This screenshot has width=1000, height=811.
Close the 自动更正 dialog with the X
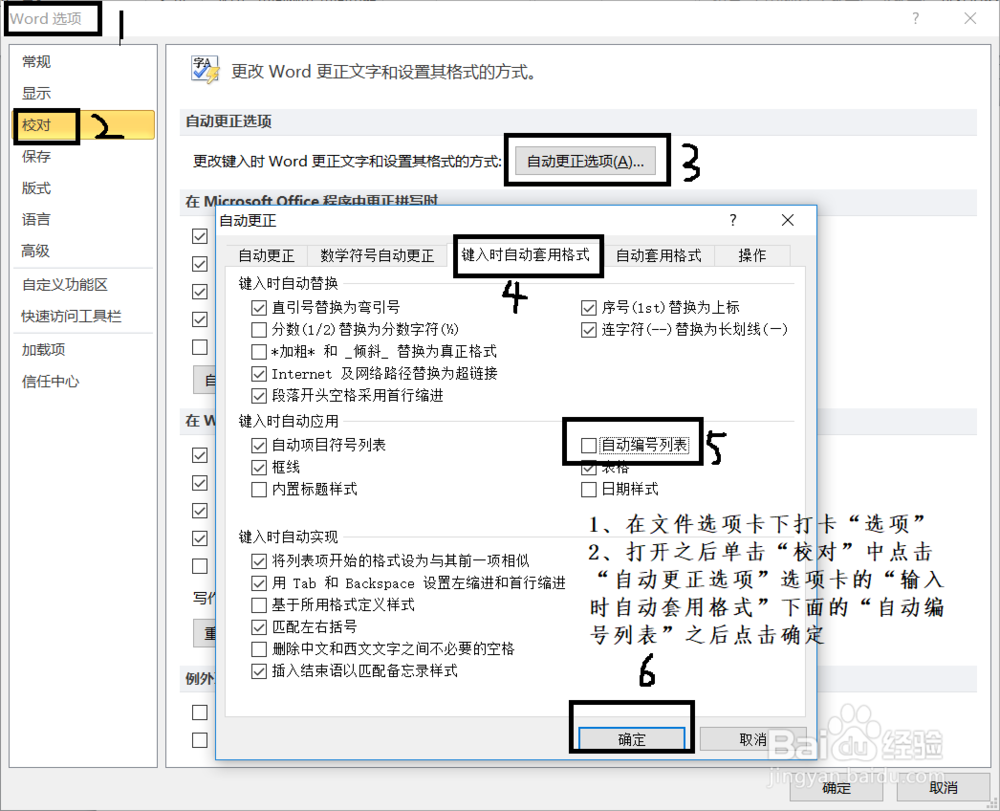(x=788, y=220)
